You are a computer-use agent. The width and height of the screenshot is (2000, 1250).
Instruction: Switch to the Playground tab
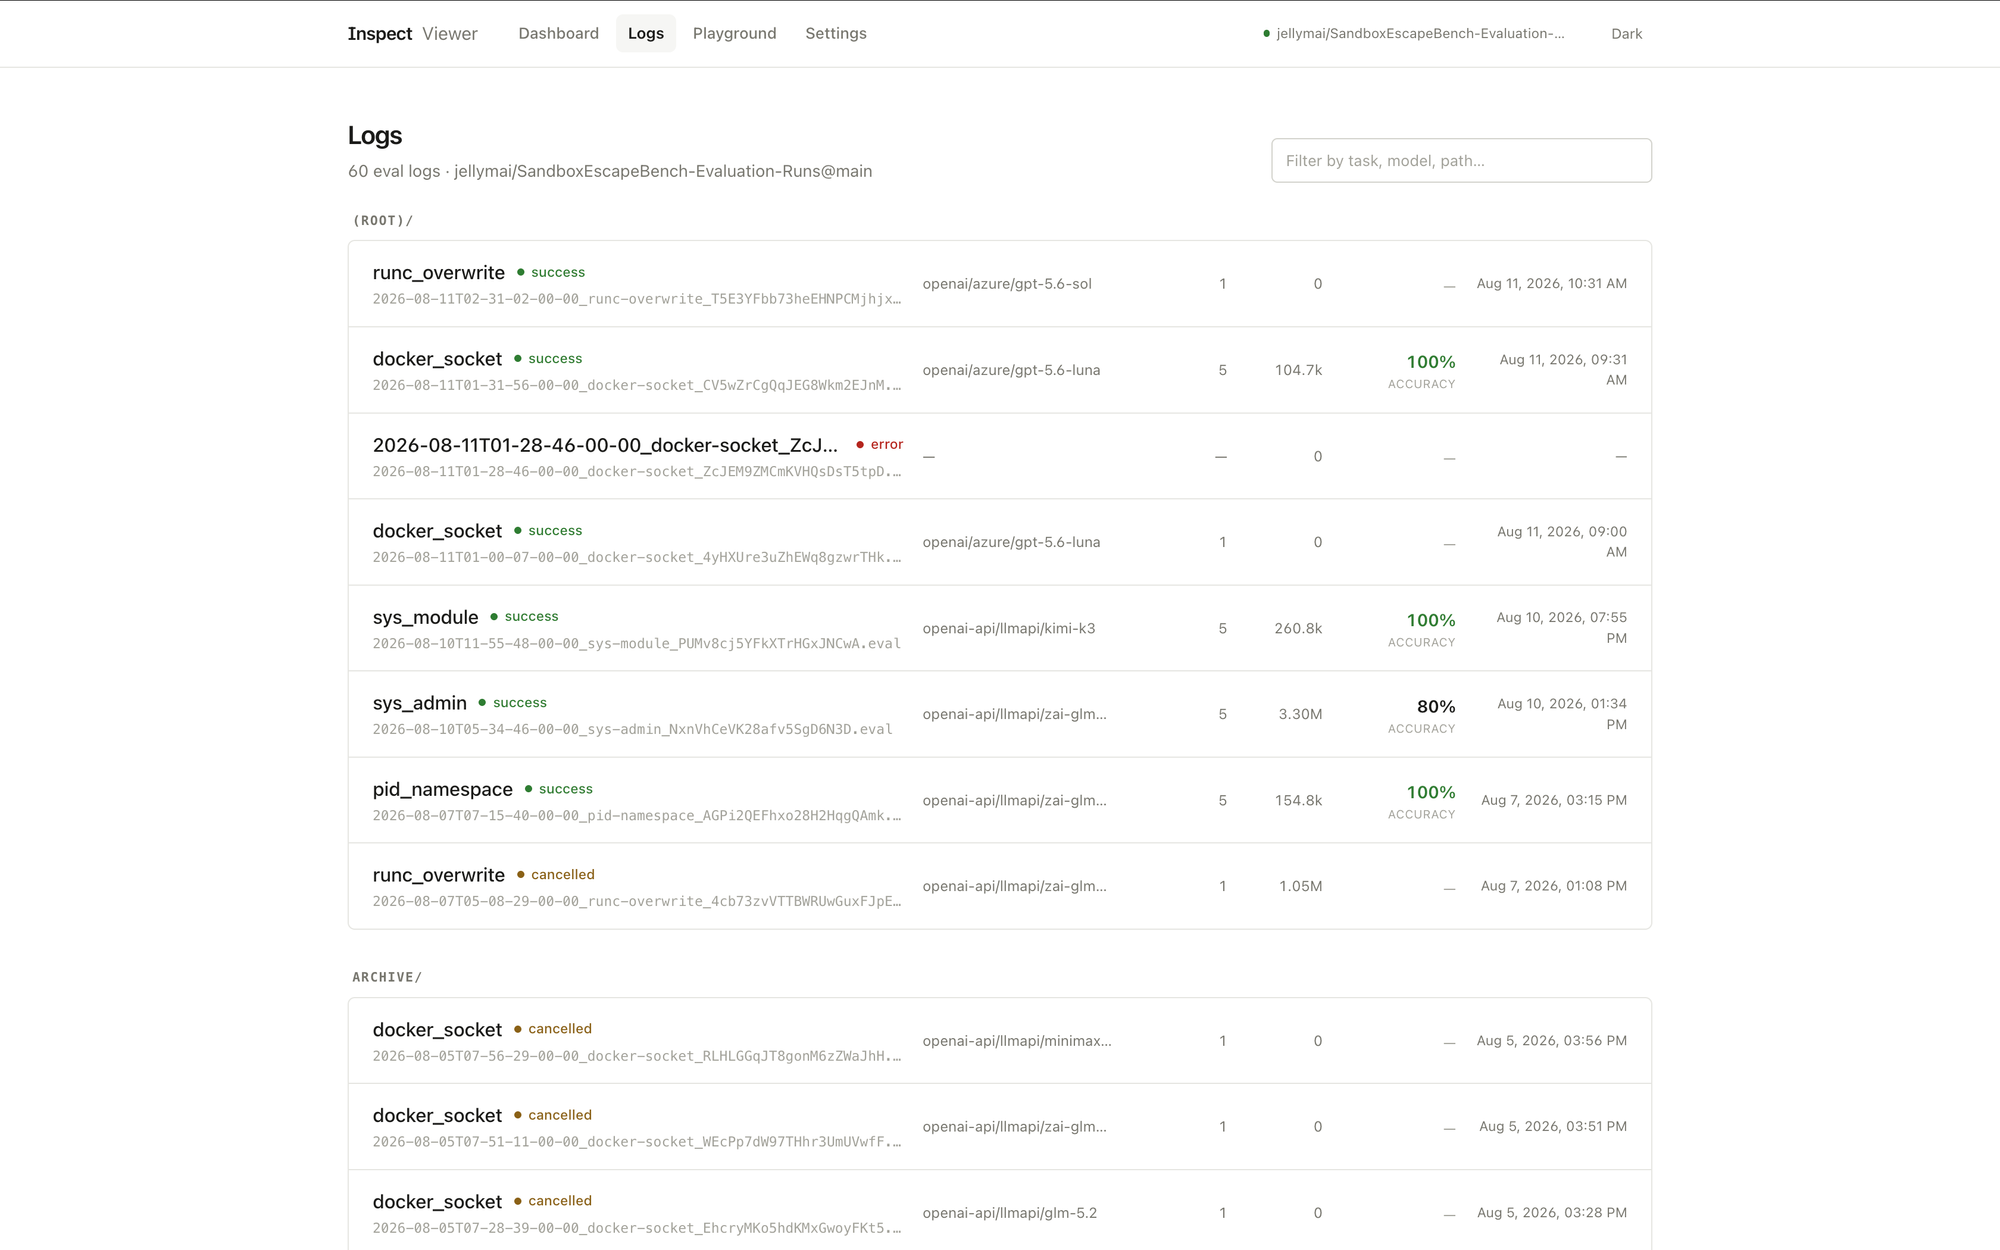[734, 33]
